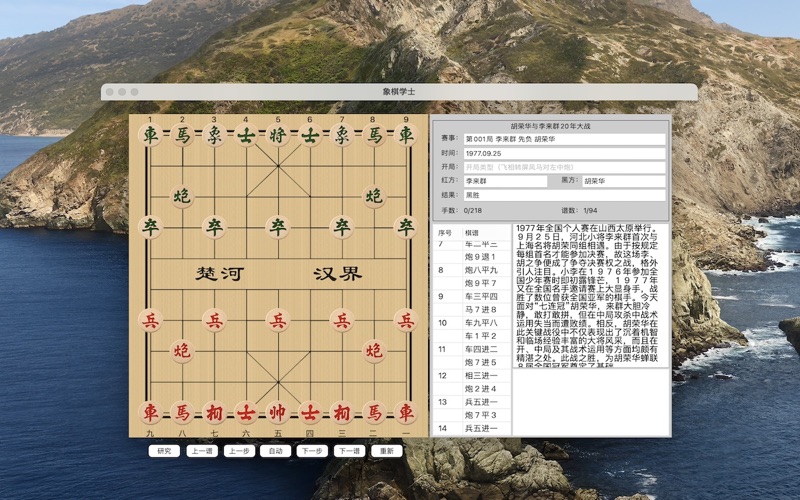Select move row 车1平2
The height and width of the screenshot is (500, 800).
coord(472,336)
